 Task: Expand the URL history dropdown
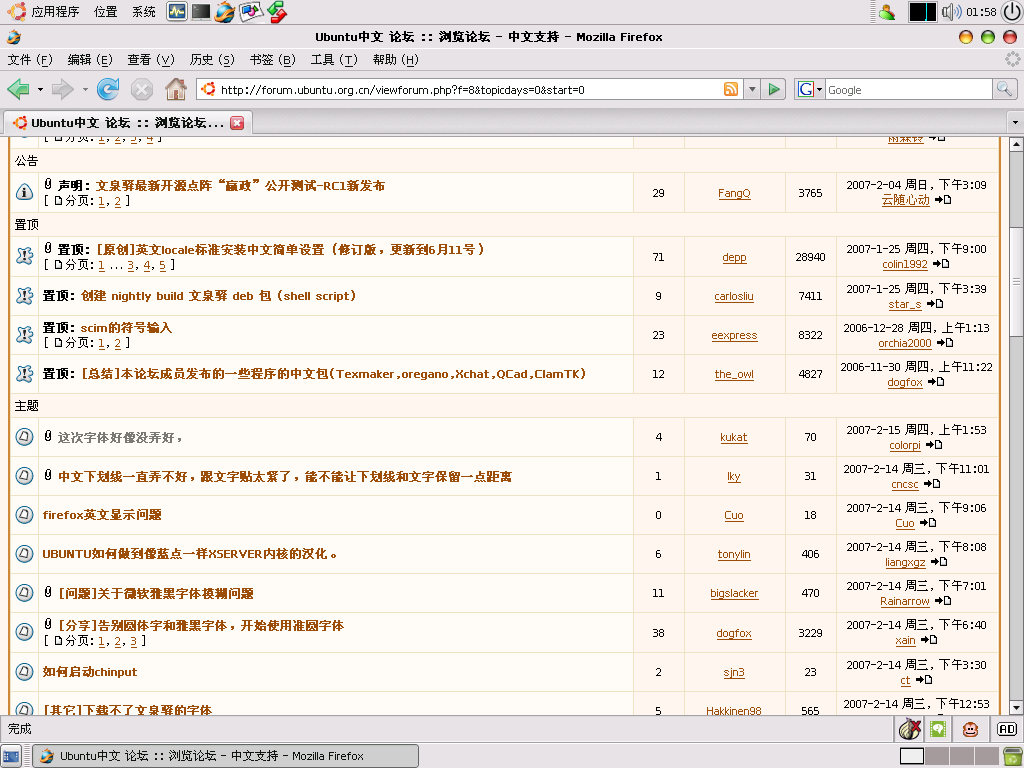point(752,89)
